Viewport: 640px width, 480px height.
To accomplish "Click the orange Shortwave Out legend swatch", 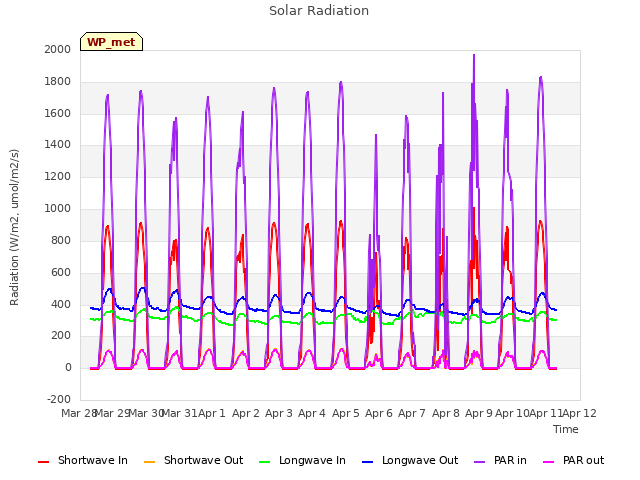I will pyautogui.click(x=149, y=462).
